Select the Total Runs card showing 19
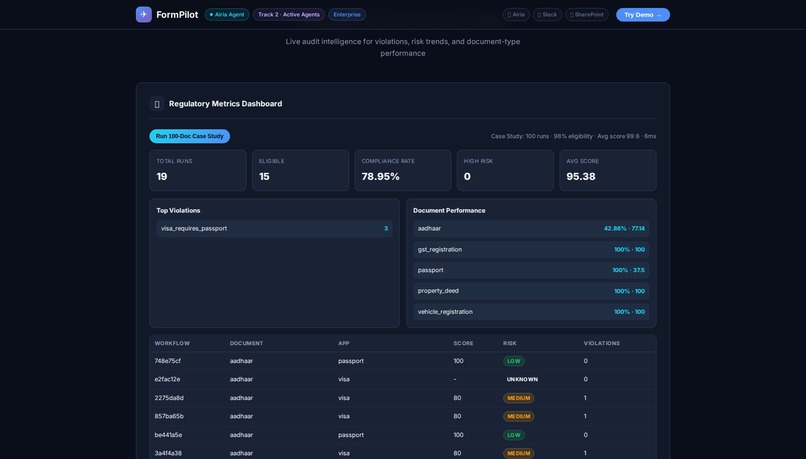Viewport: 806px width, 459px height. click(198, 170)
